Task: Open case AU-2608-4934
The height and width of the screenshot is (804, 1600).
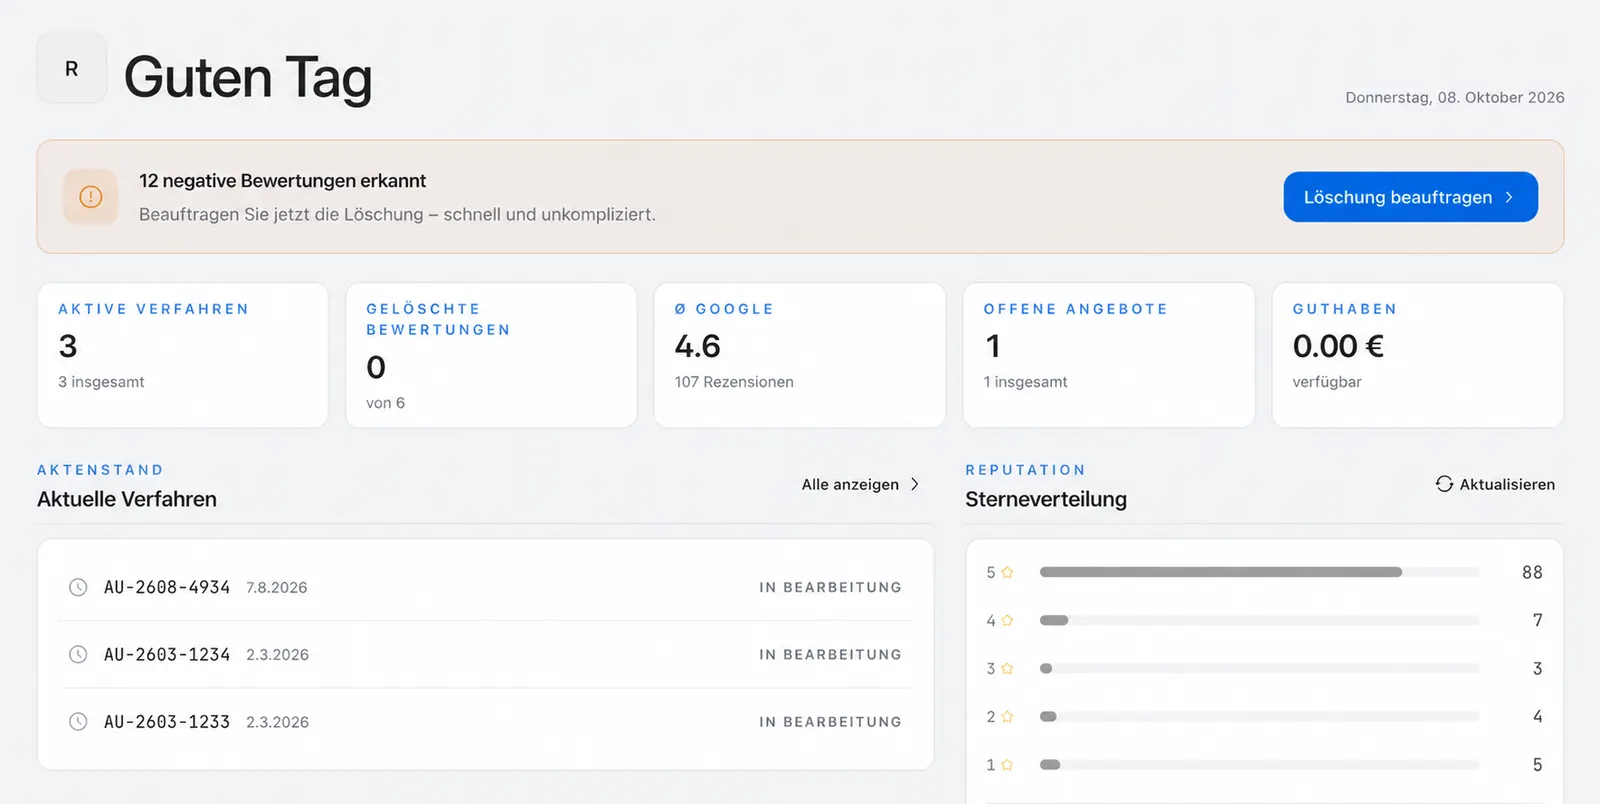Action: (x=485, y=587)
